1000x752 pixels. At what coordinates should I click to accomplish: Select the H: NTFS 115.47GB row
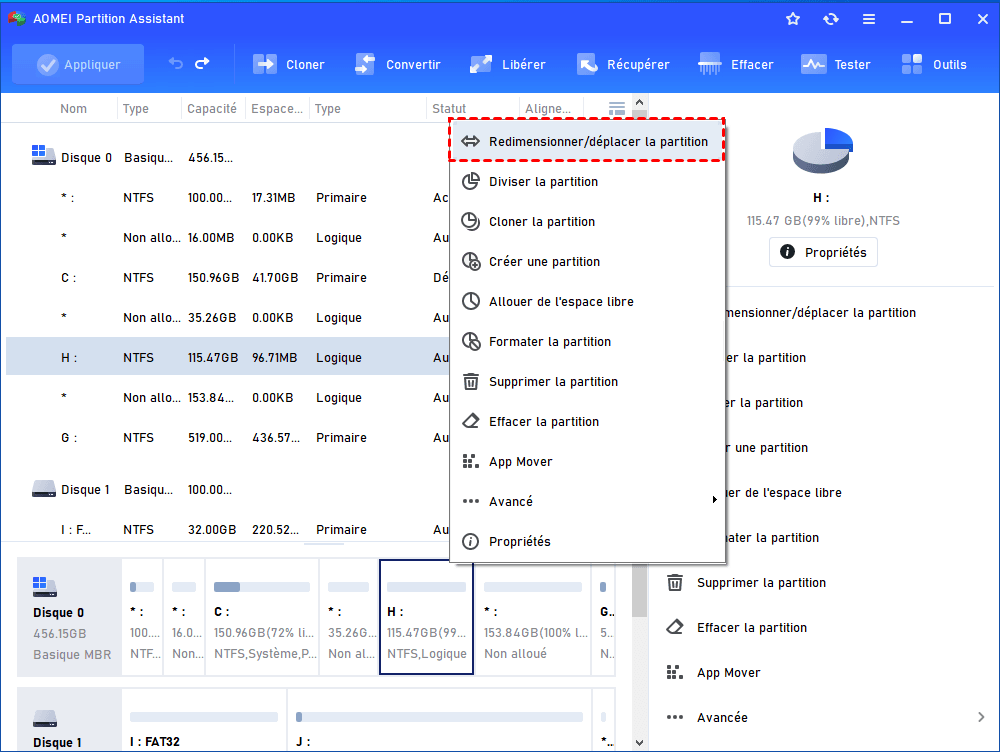coord(226,357)
